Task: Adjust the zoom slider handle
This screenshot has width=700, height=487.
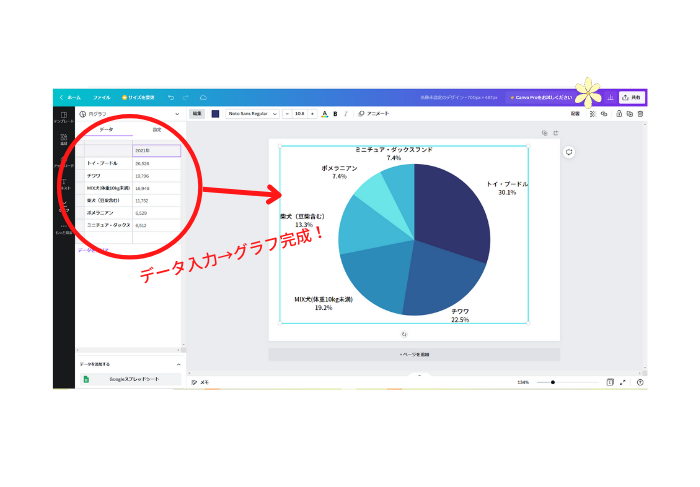Action: (553, 383)
